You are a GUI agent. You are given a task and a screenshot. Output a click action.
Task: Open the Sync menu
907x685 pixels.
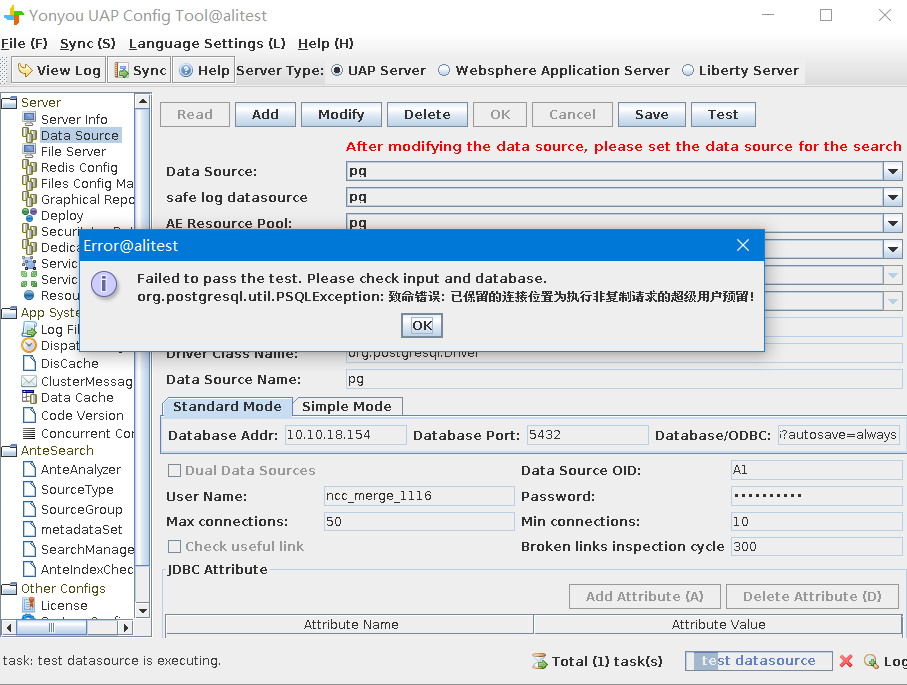(x=88, y=43)
